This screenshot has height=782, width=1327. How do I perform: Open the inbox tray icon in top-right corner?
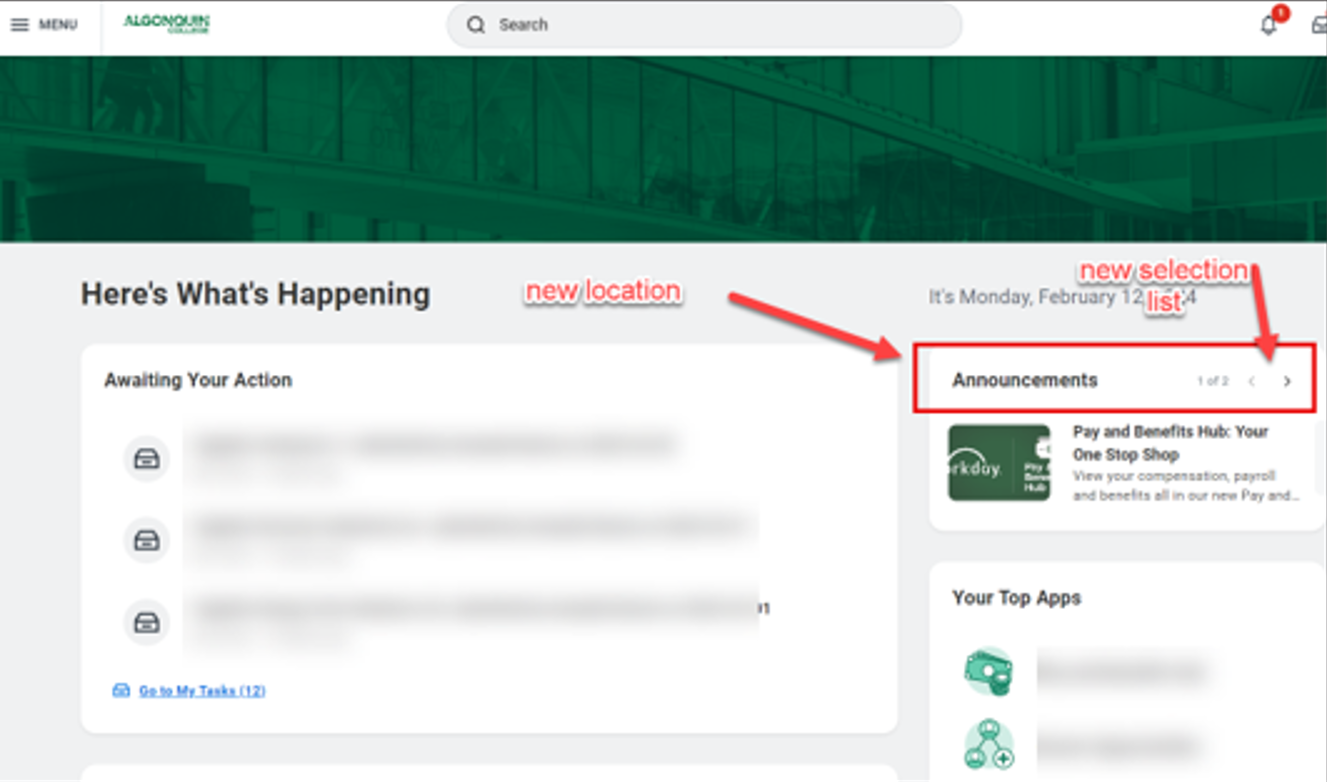(1319, 26)
